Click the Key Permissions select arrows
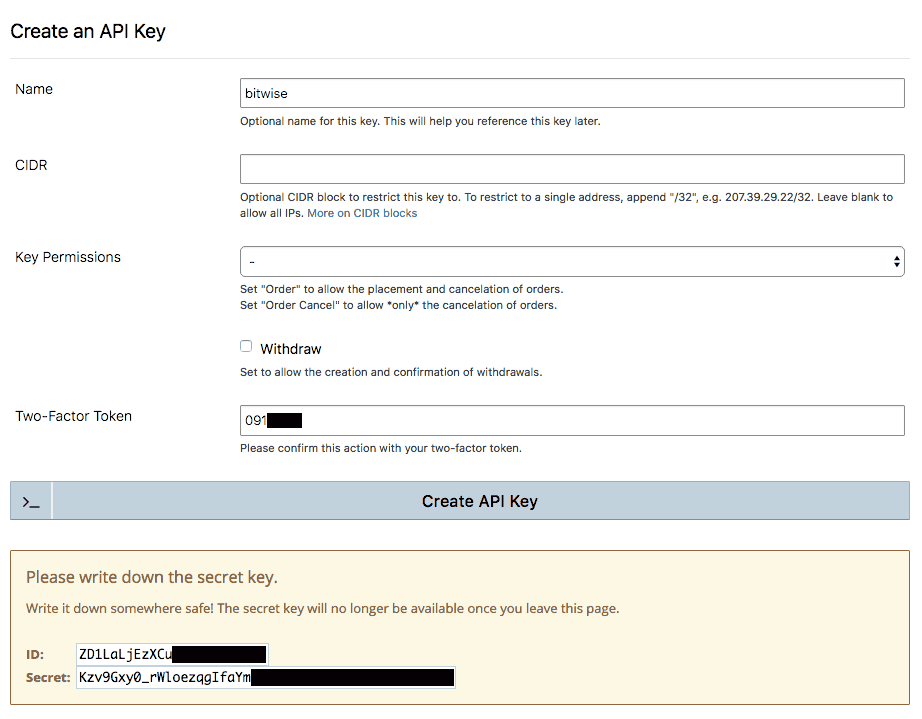This screenshot has height=719, width=922. click(x=896, y=261)
